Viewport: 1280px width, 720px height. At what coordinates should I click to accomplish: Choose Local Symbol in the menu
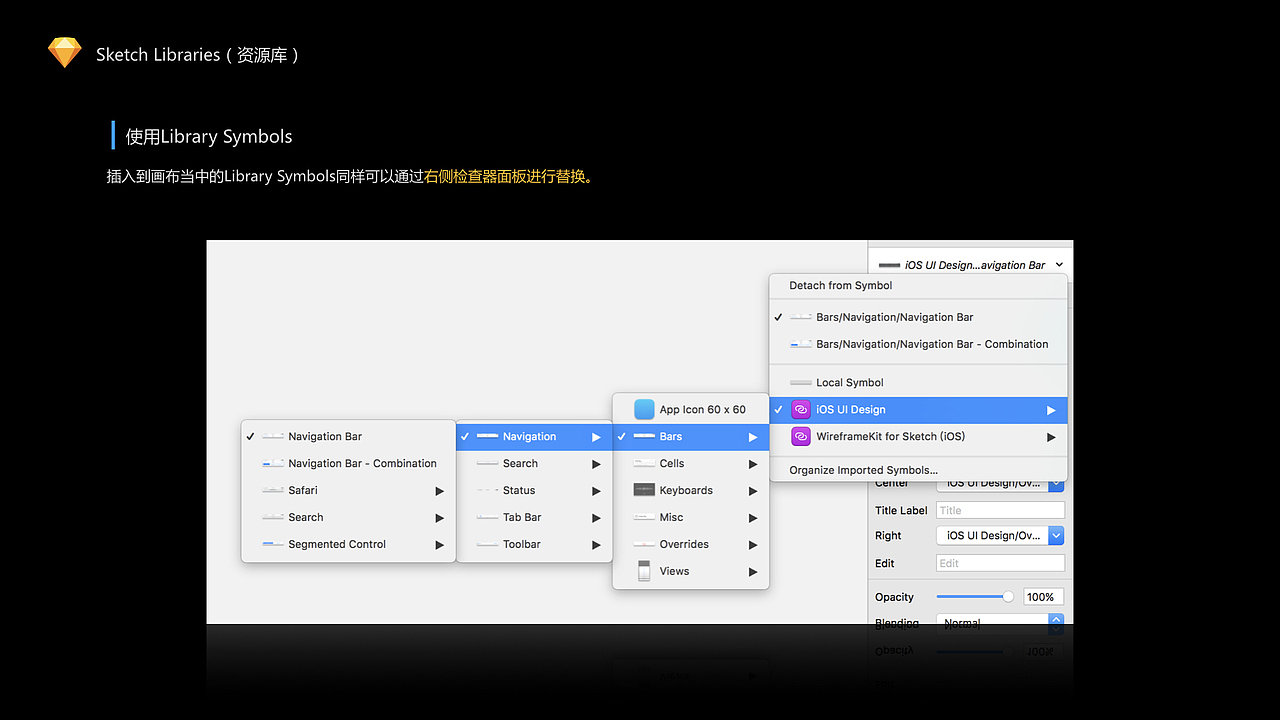[x=918, y=382]
